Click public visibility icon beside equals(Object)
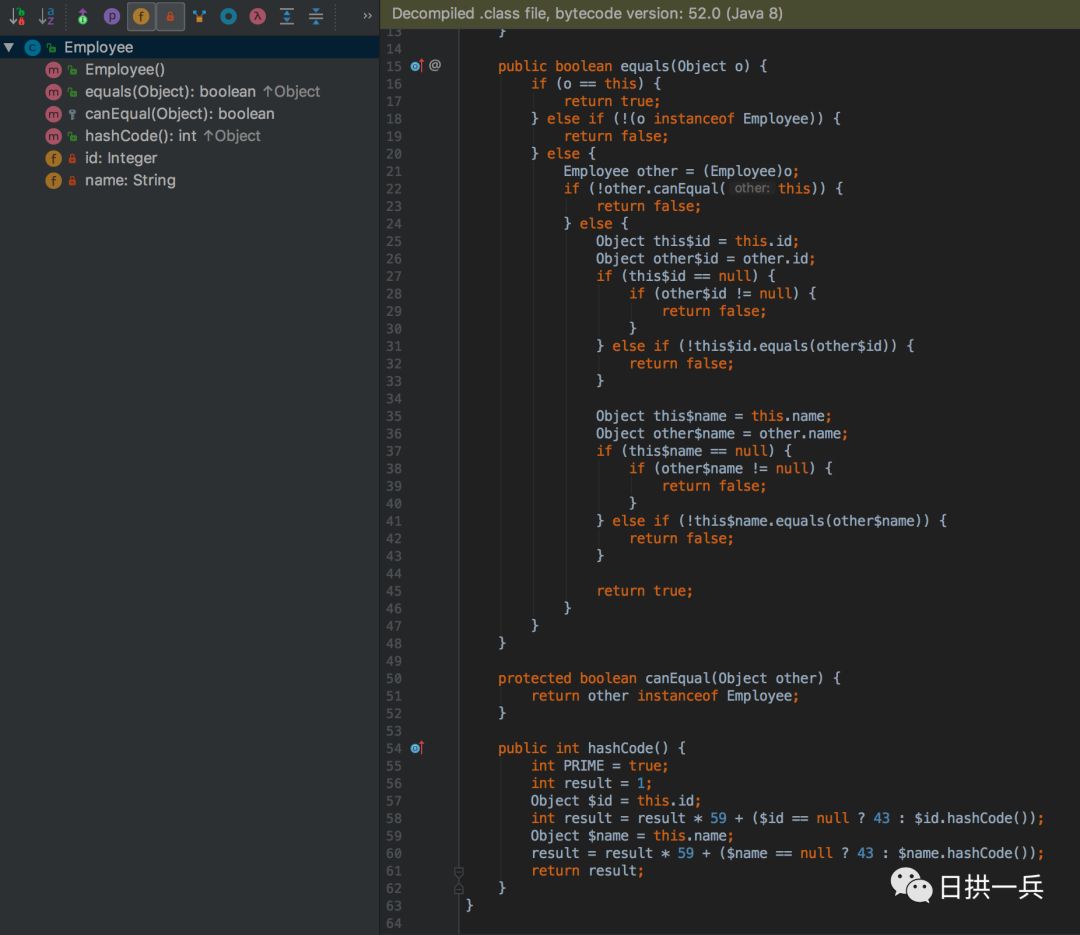Screen dimensions: 1080x935 72,92
